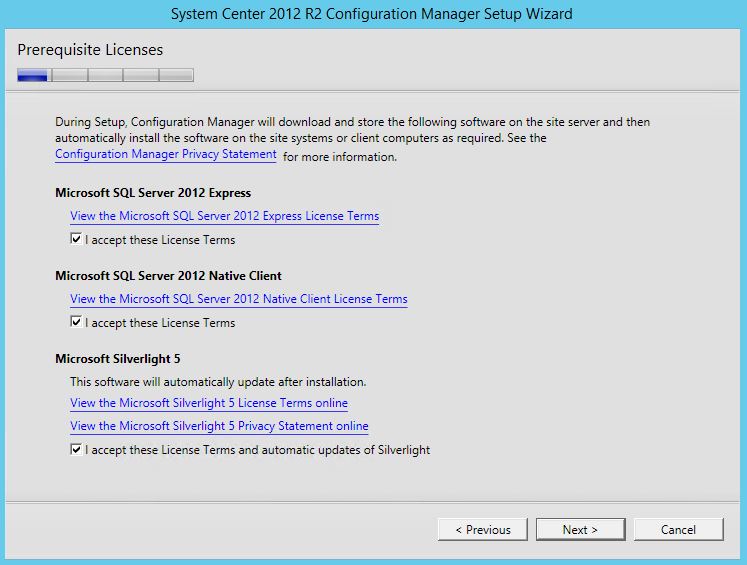View the SQL Server 2012 Express License Terms
747x565 pixels.
tap(224, 216)
